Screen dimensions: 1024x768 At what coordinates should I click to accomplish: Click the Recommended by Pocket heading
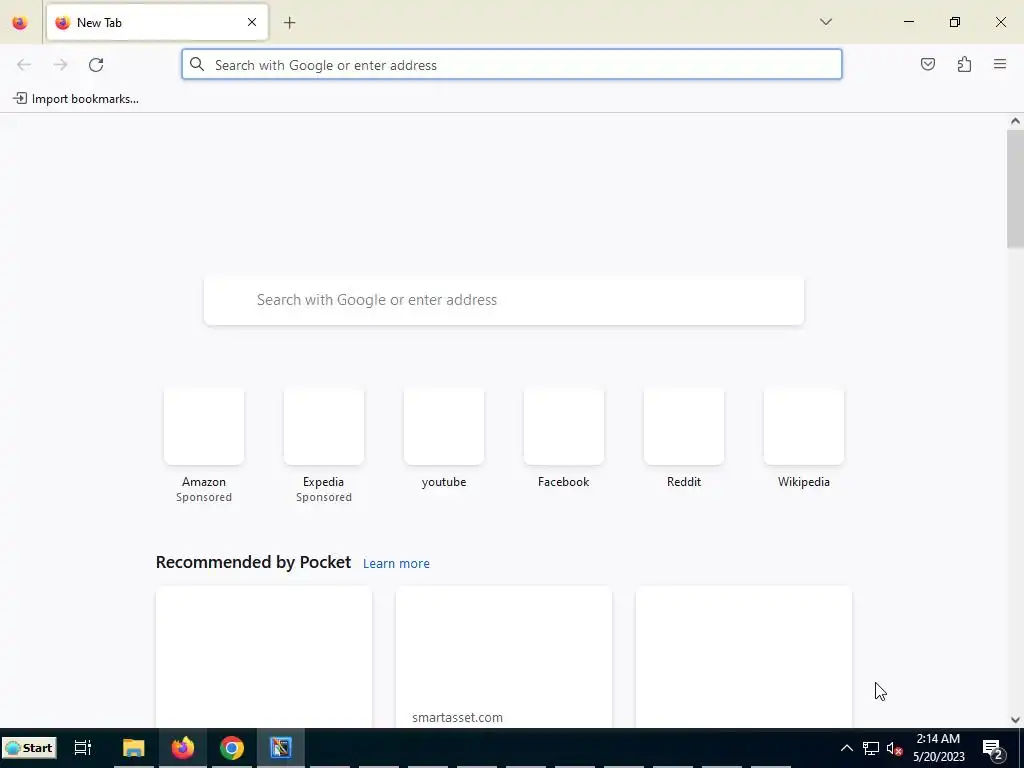pos(253,562)
